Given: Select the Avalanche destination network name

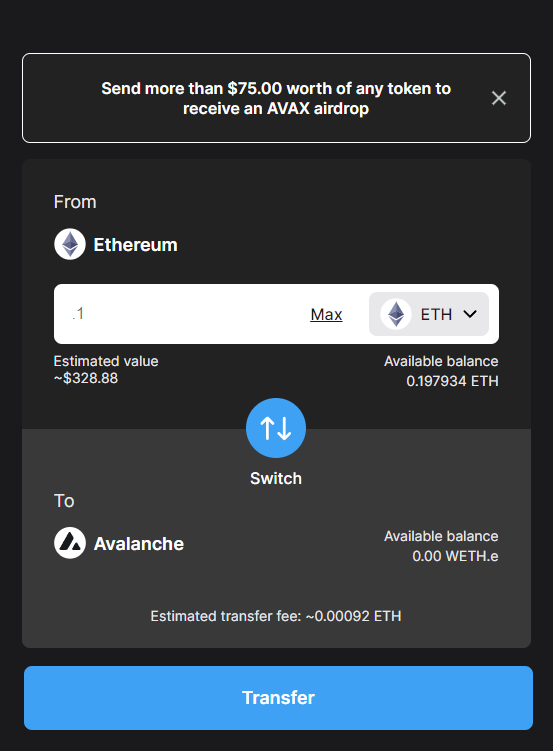Looking at the screenshot, I should [x=139, y=544].
